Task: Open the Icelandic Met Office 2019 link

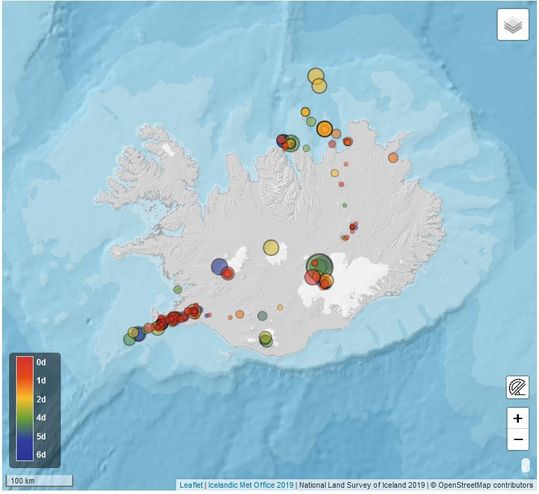Action: (251, 485)
